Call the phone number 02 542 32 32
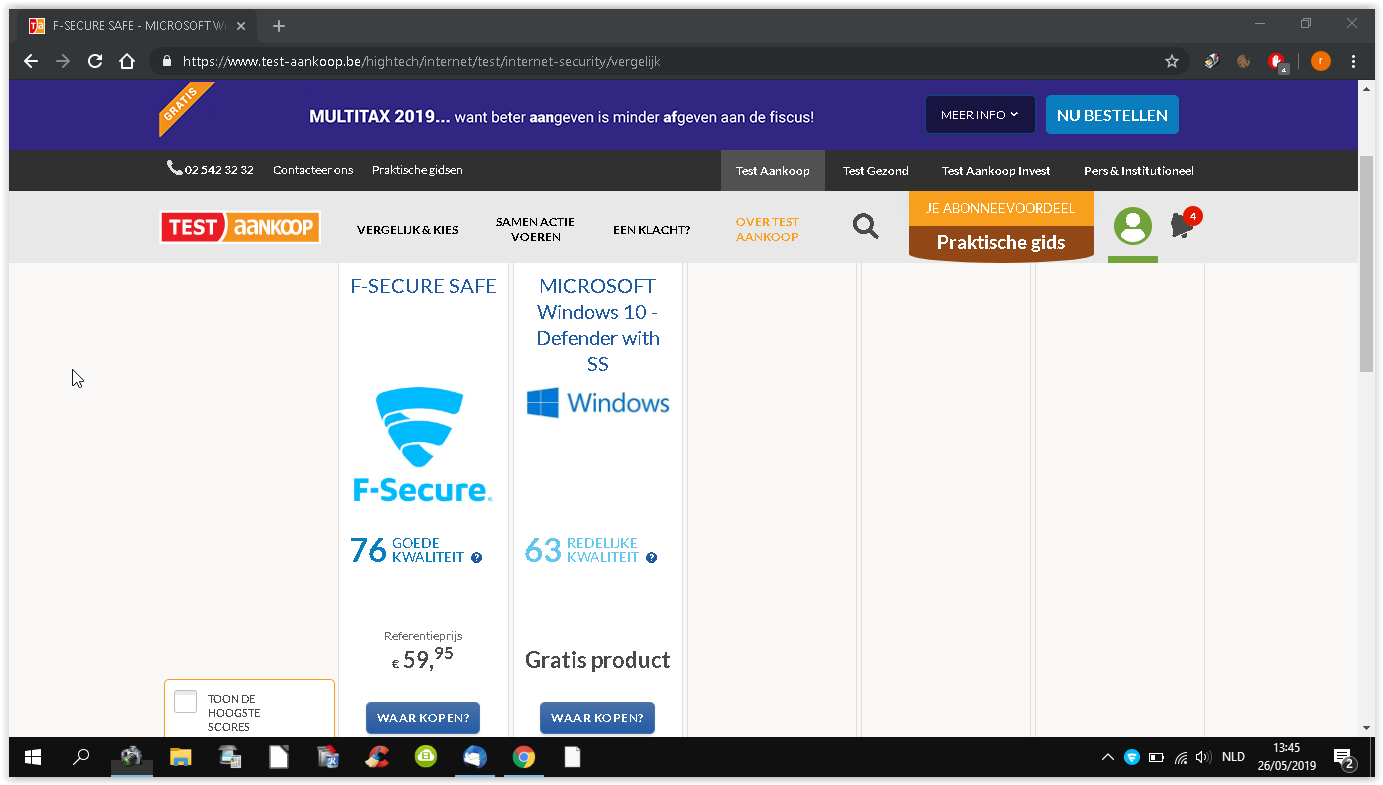 pos(210,170)
